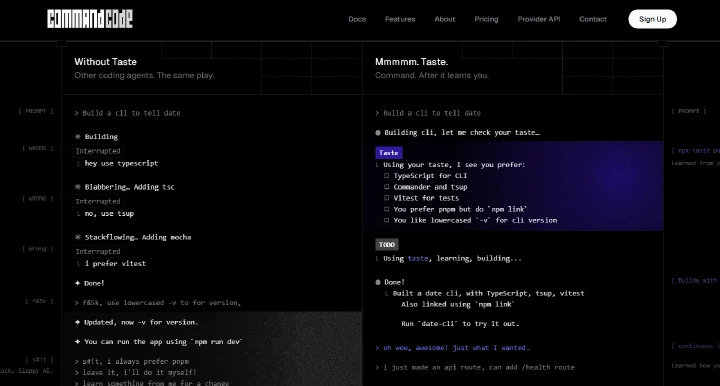Check the 'You prefer pnpm' box

387,209
